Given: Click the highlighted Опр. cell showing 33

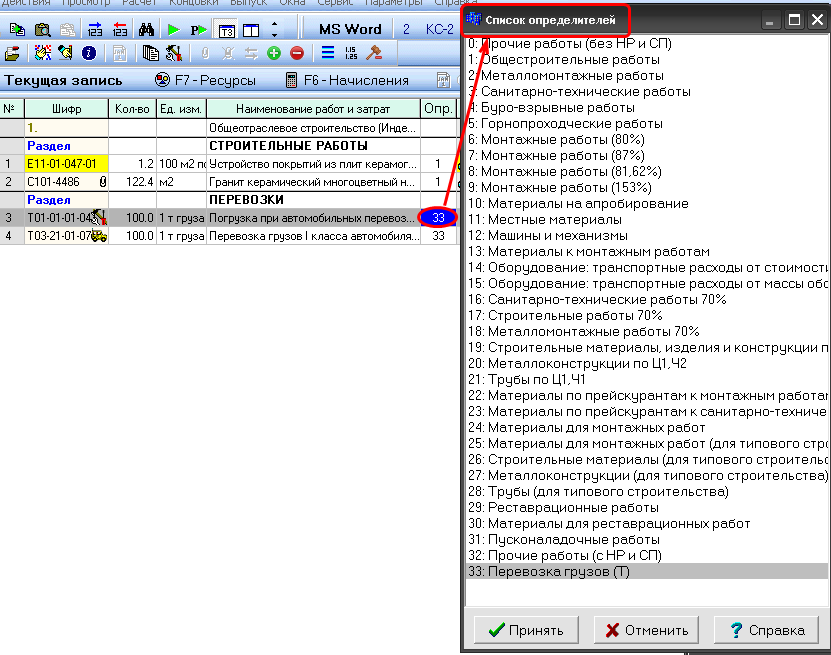Looking at the screenshot, I should tap(438, 218).
